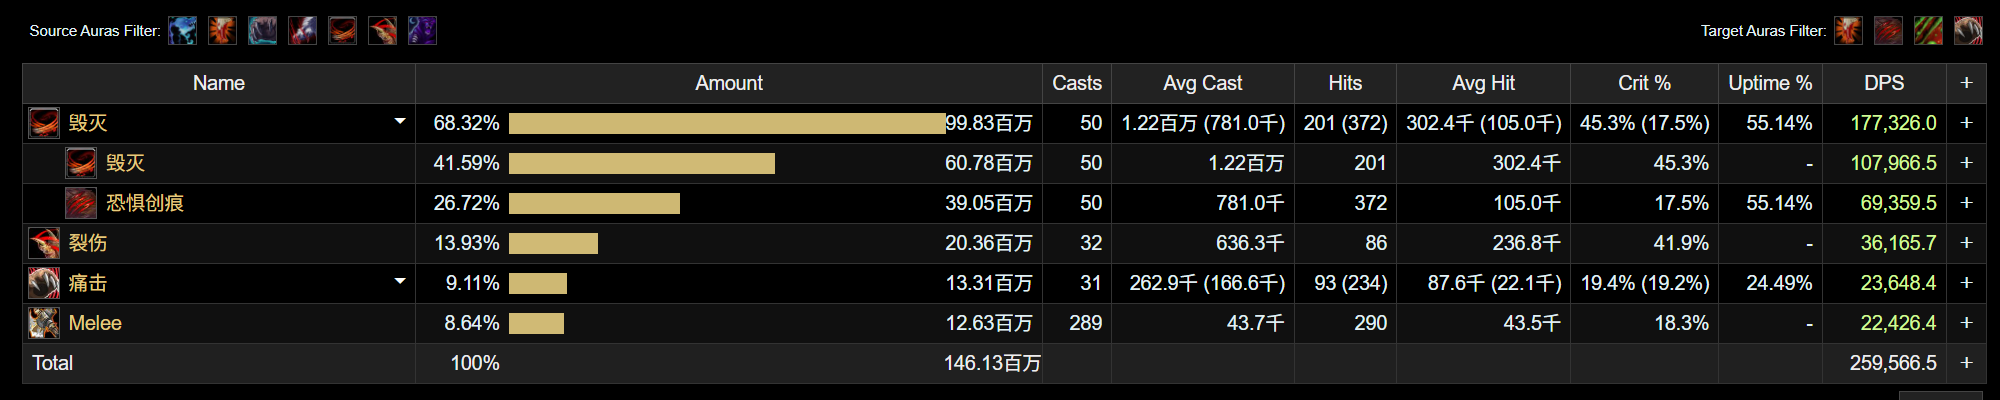The image size is (2000, 400).
Task: Open the Melee ability link
Action: coord(95,323)
